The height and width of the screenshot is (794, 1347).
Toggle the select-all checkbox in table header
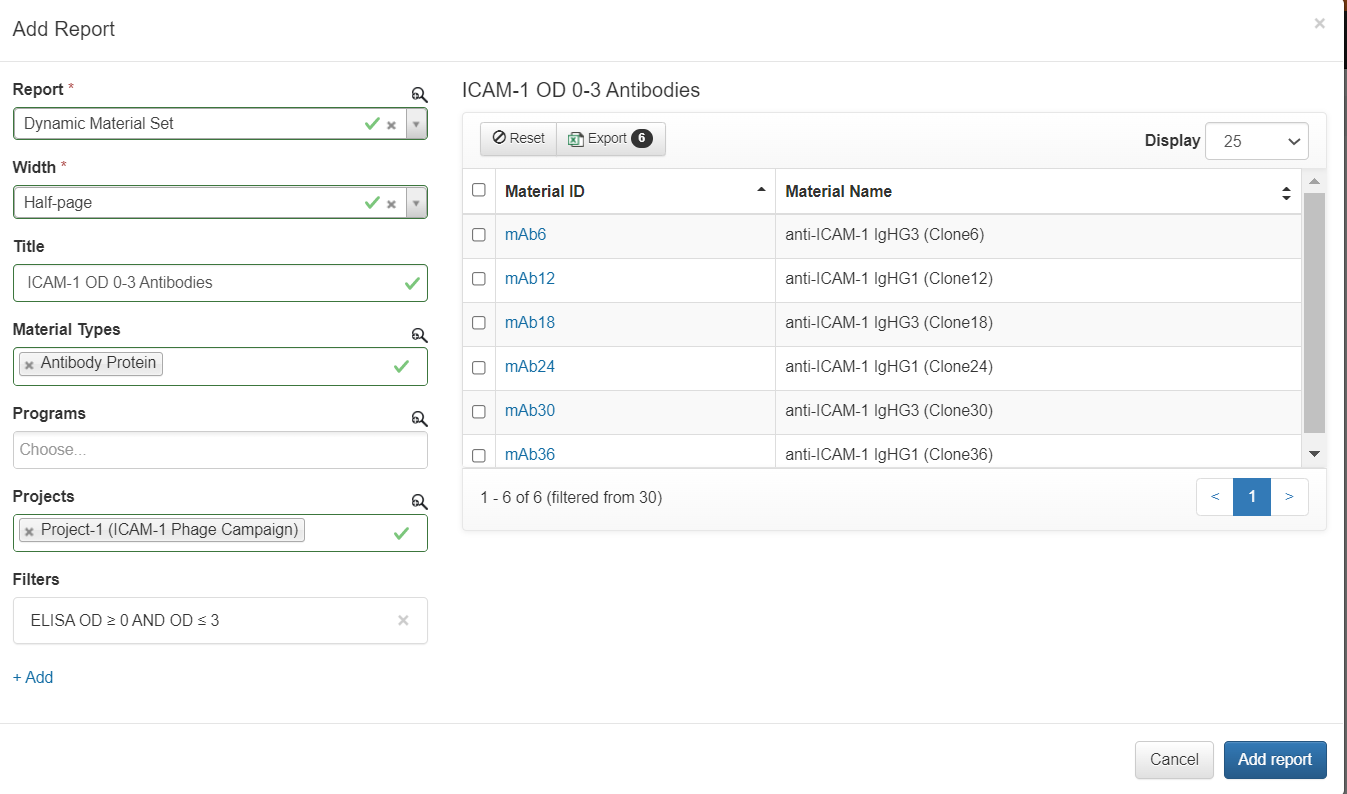[479, 190]
